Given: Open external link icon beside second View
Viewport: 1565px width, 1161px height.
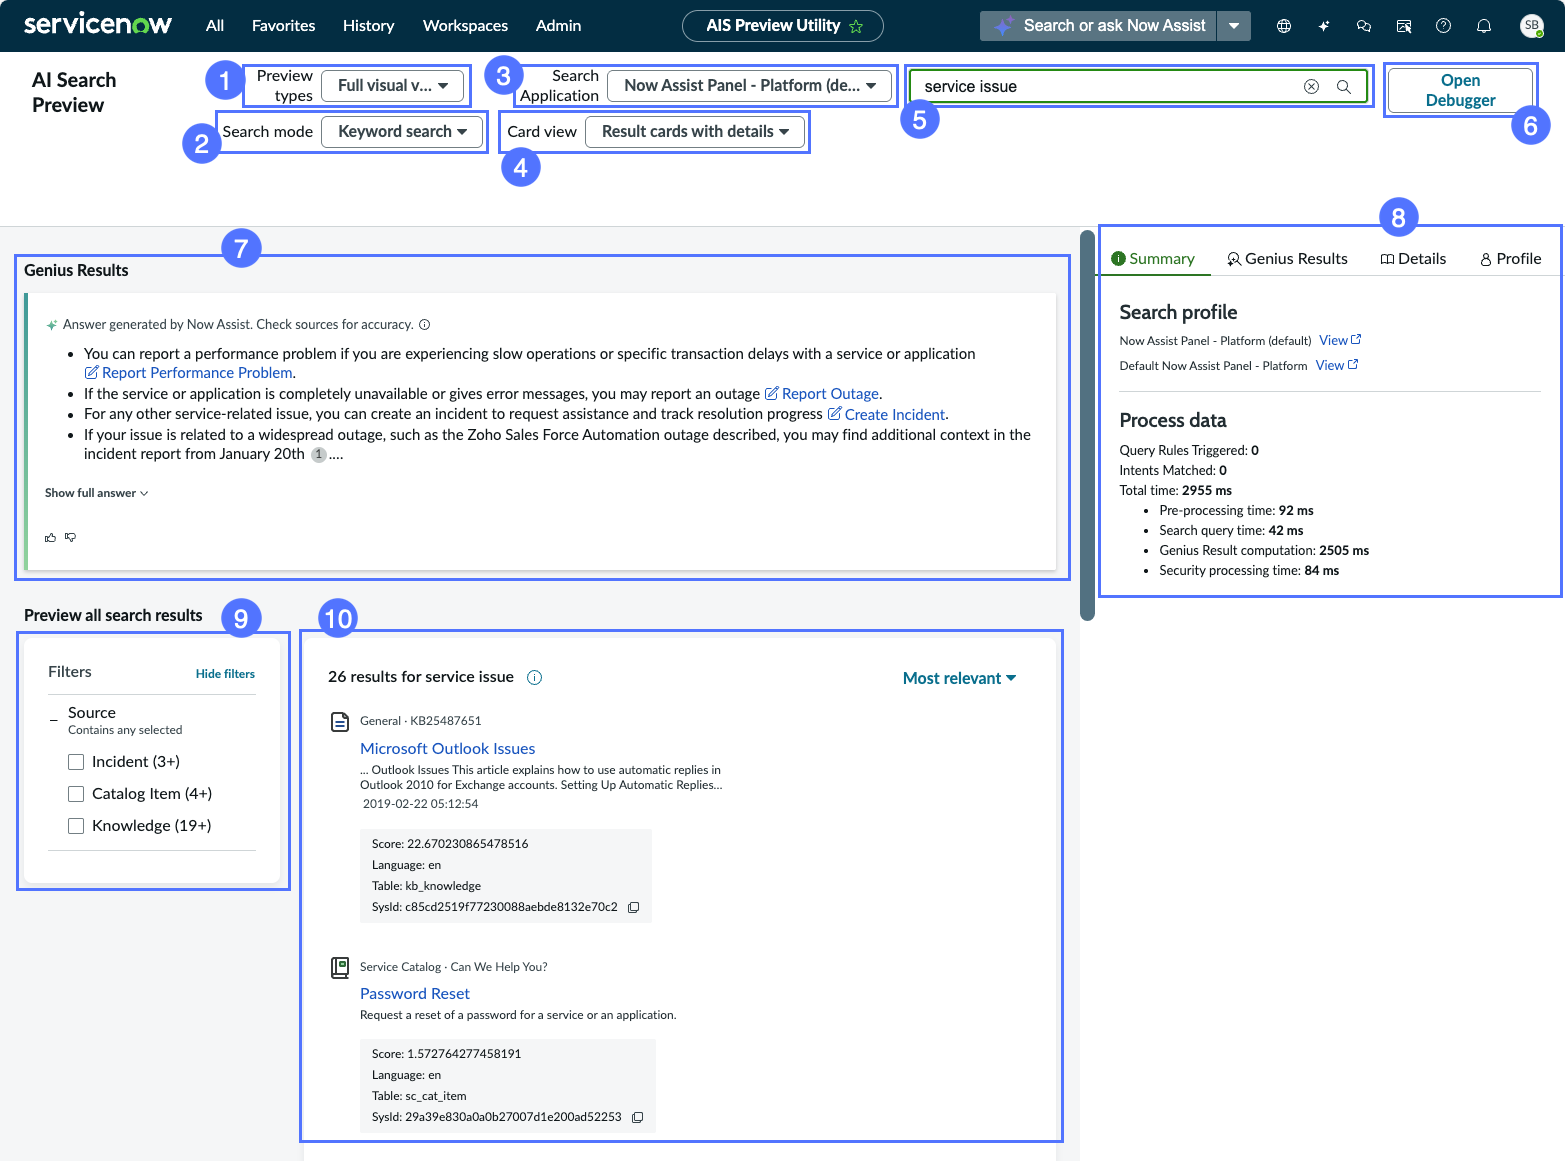Looking at the screenshot, I should coord(1353,364).
